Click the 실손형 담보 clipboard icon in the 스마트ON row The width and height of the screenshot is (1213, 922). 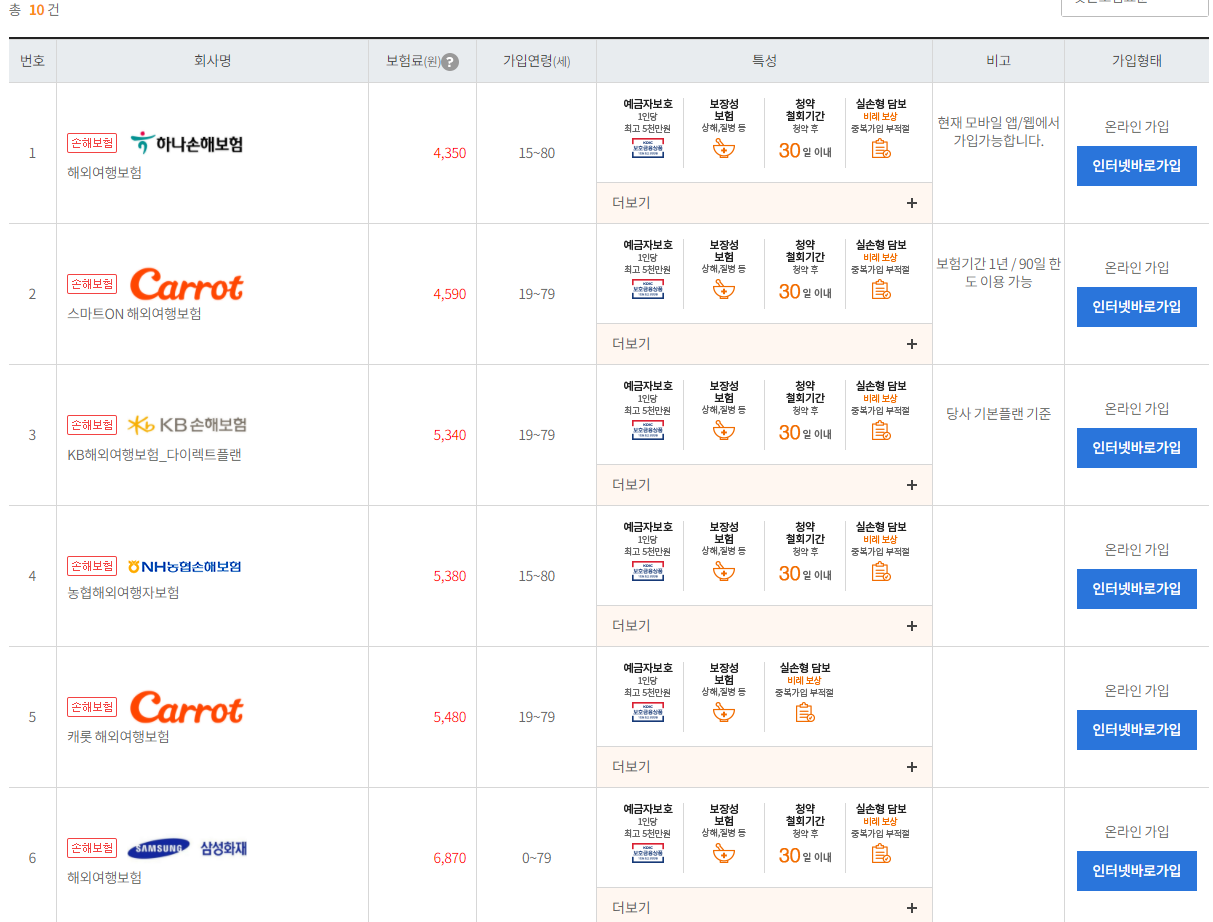click(880, 290)
